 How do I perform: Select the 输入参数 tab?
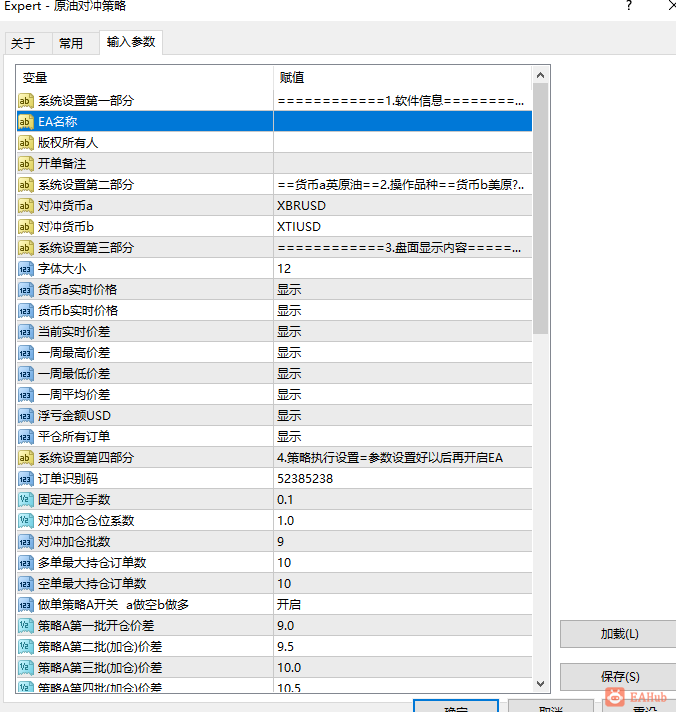(131, 42)
